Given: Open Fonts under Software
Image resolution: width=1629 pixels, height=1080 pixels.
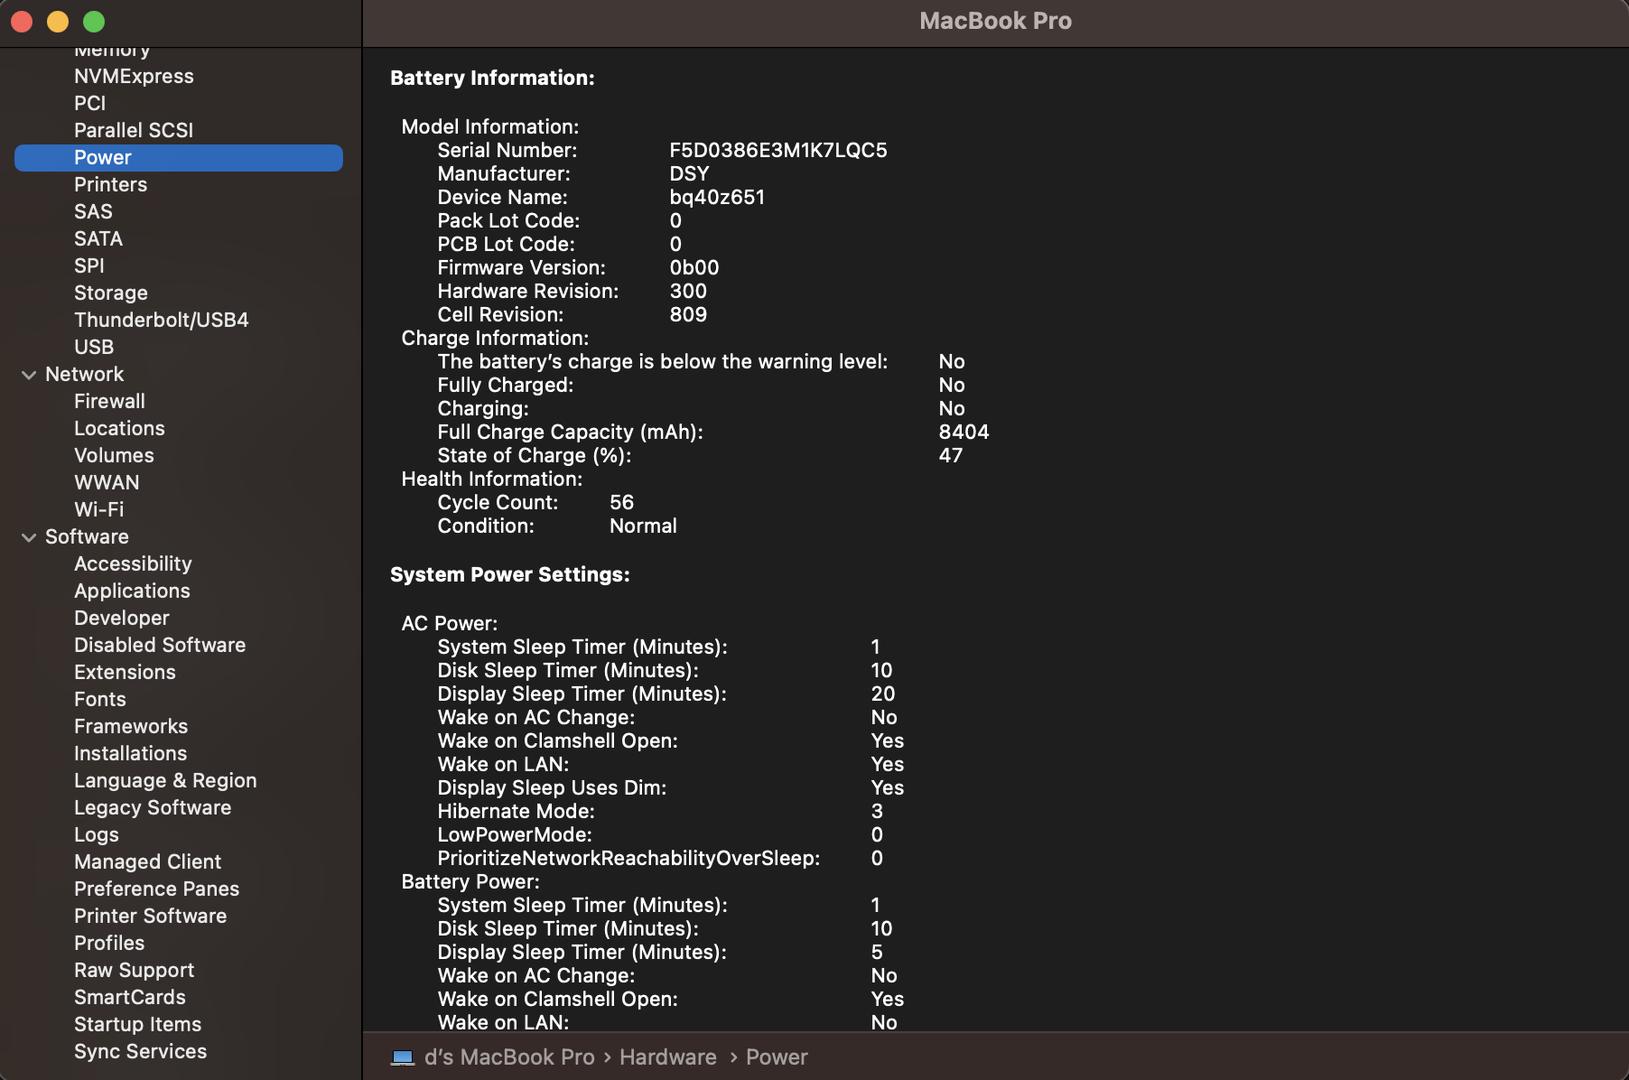Looking at the screenshot, I should click(100, 699).
